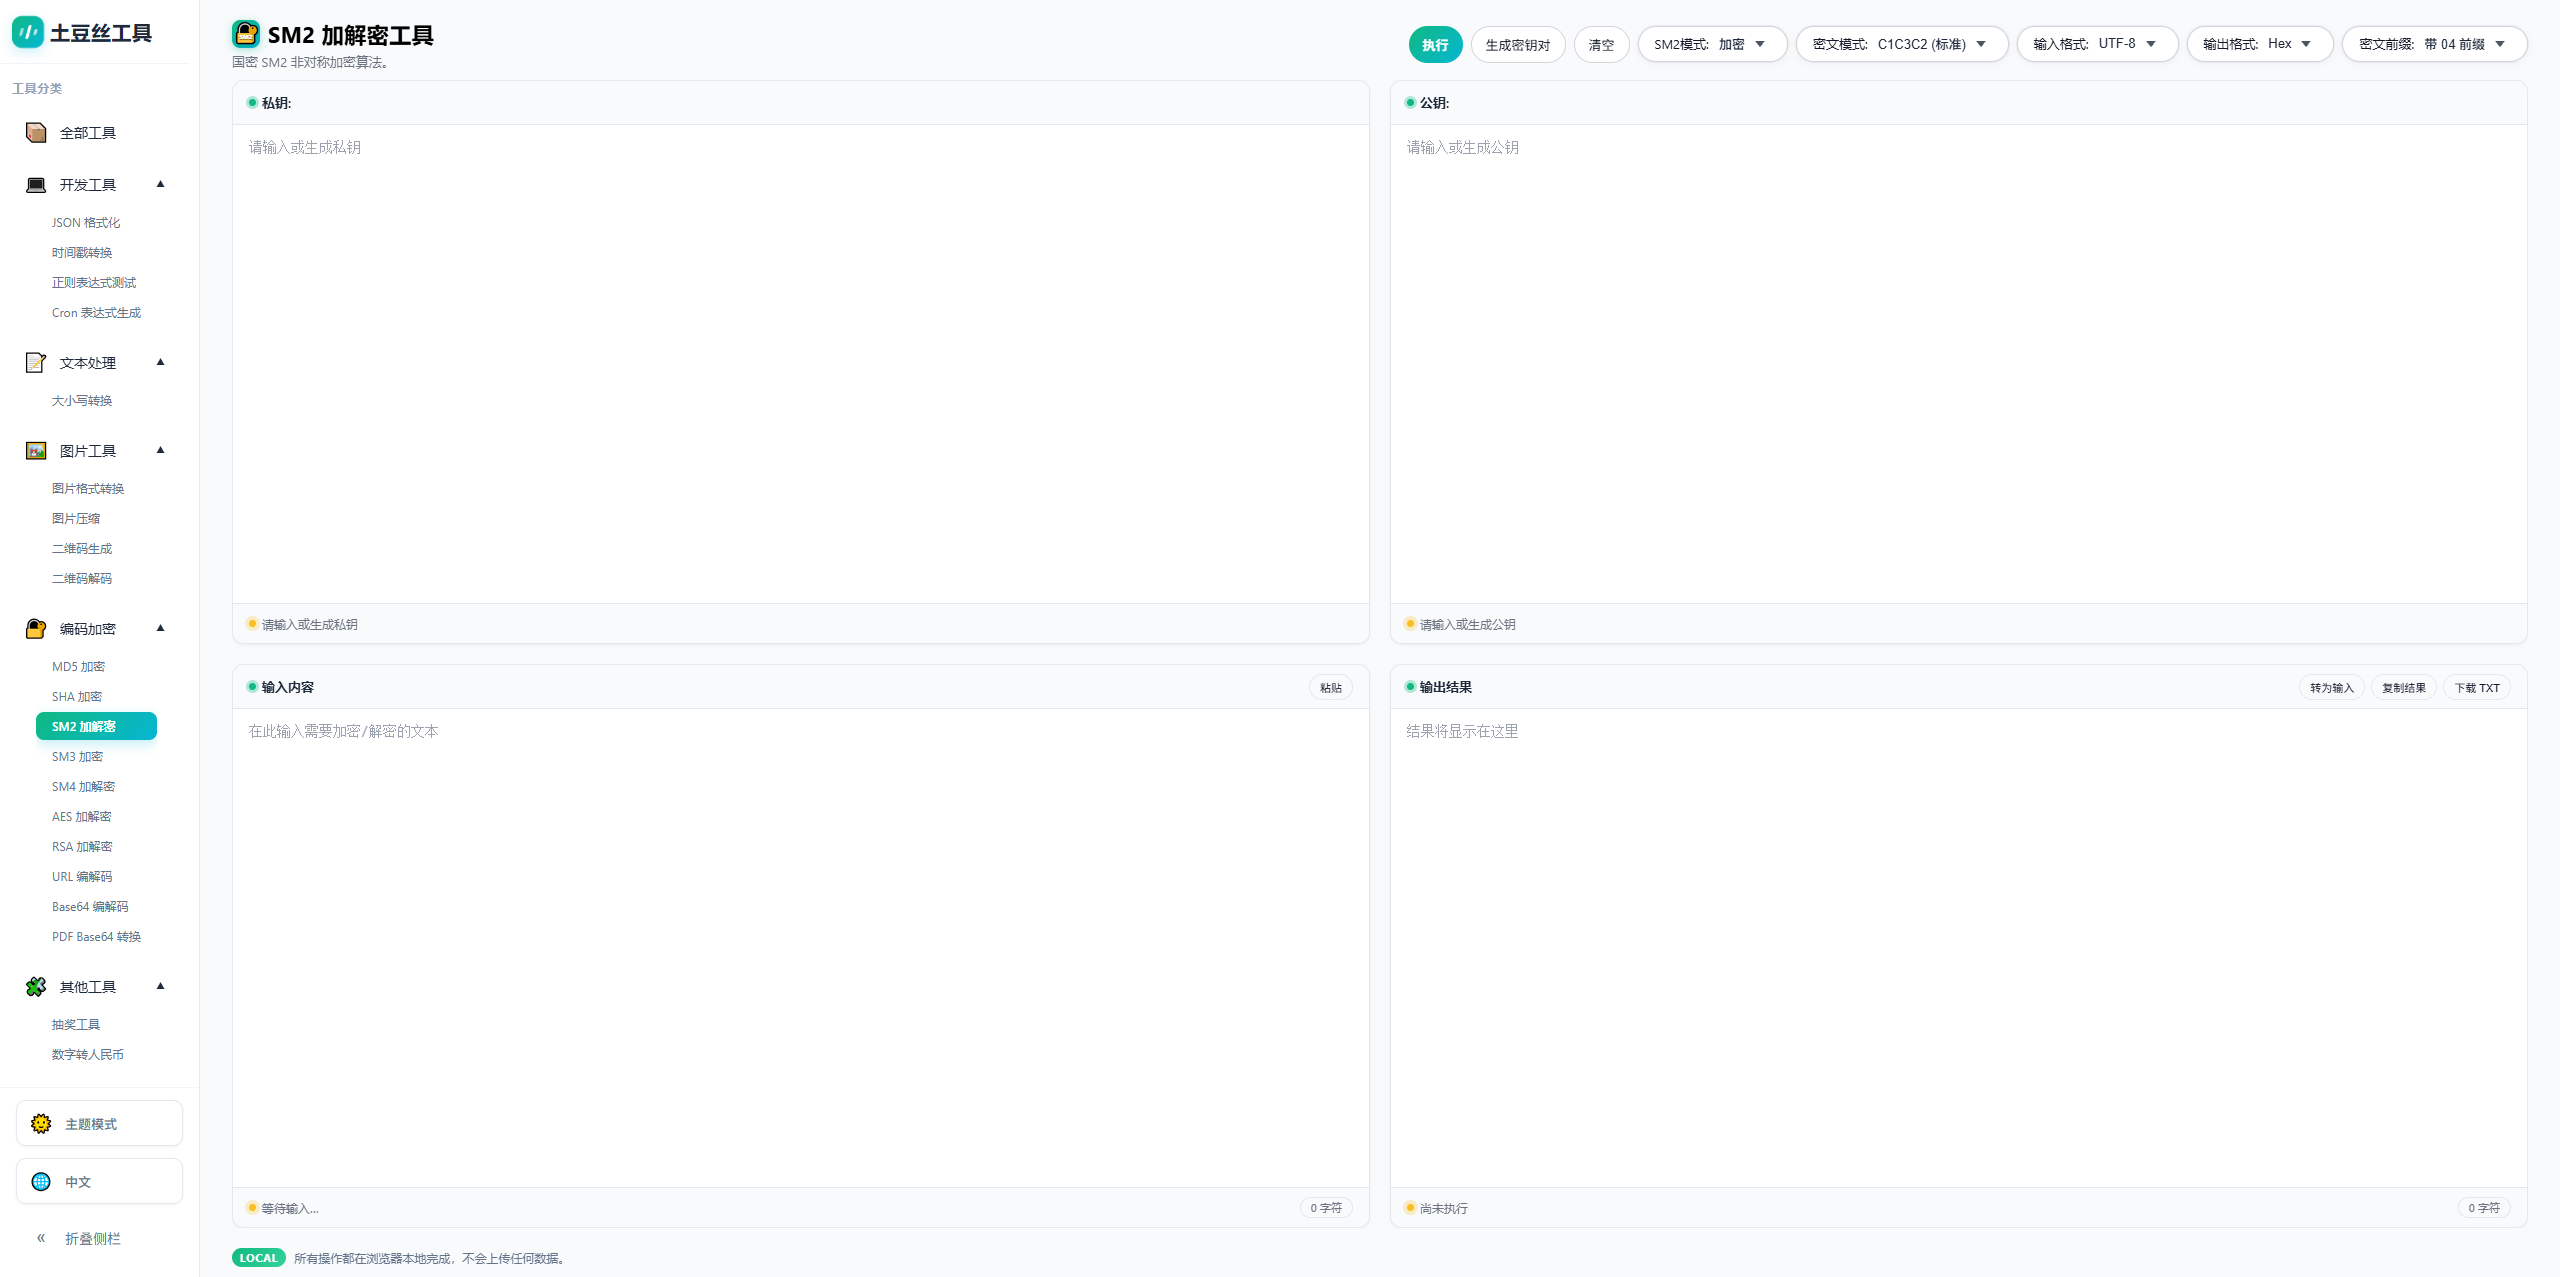Open SM4 加解密 in sidebar
Viewport: 2560px width, 1277px height.
tap(83, 787)
